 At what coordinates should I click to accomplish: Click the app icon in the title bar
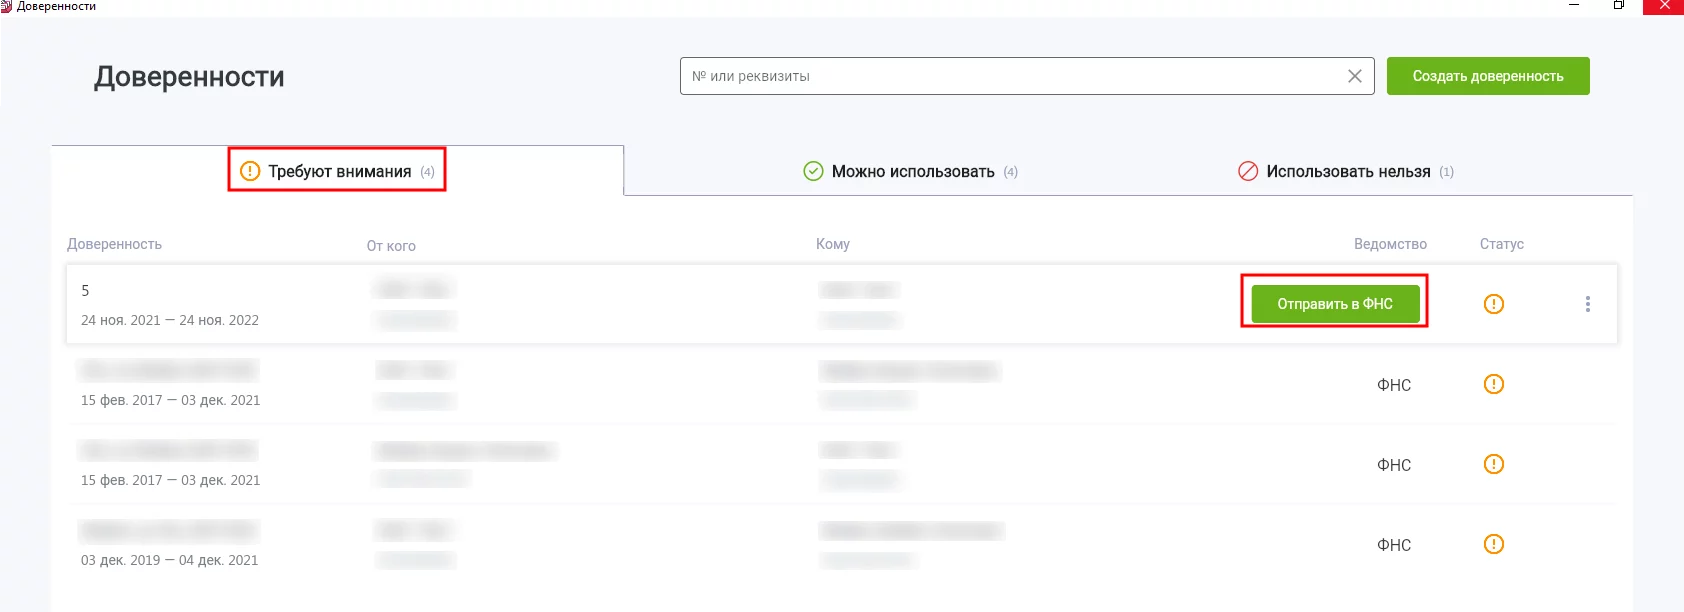(6, 6)
